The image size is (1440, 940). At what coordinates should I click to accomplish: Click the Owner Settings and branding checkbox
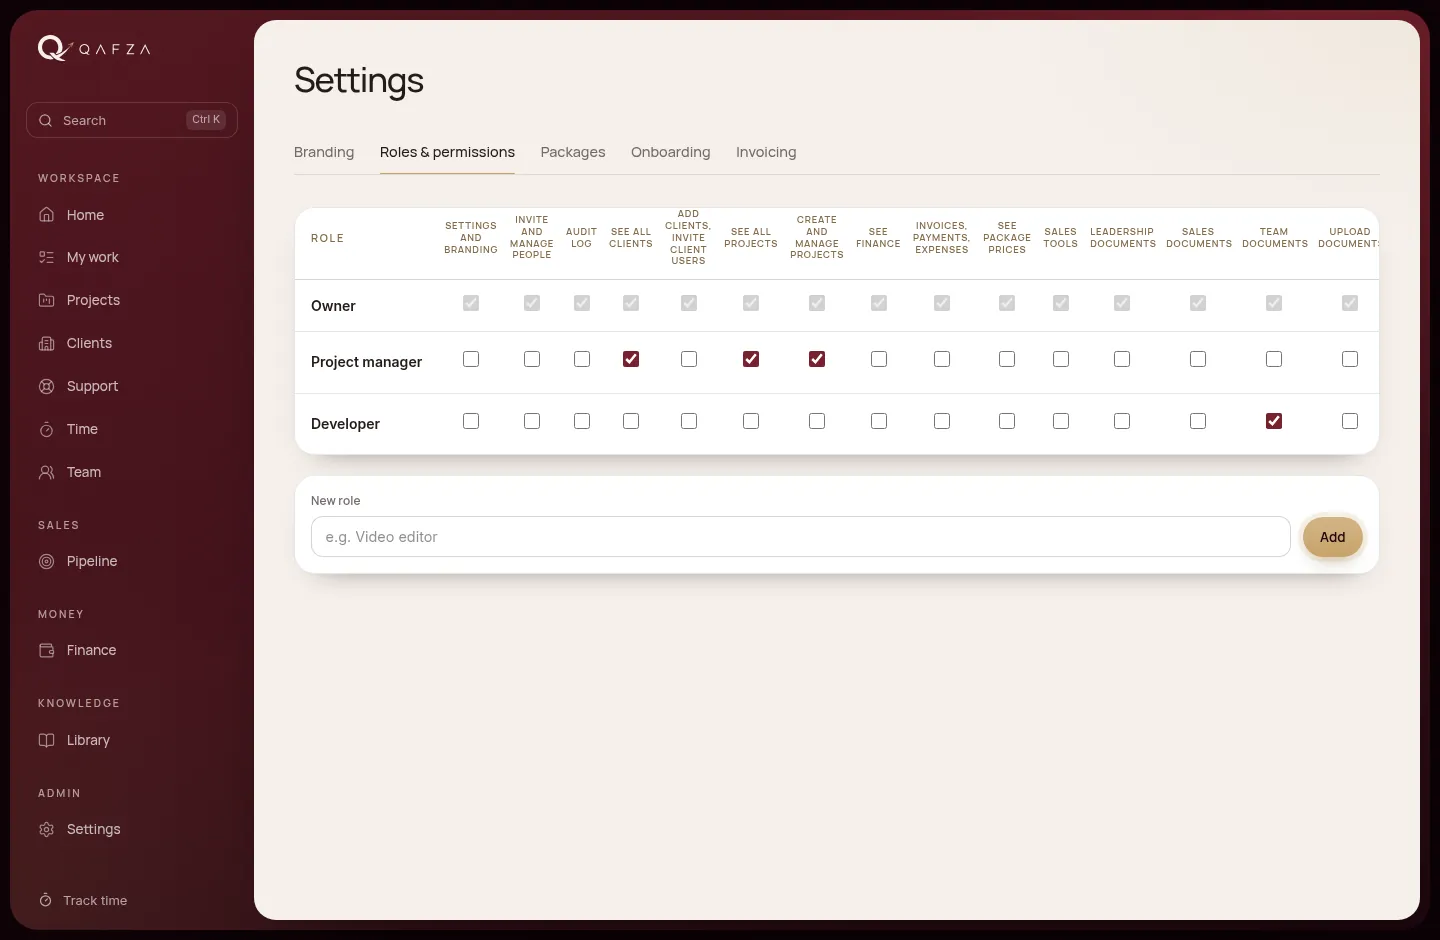[471, 303]
